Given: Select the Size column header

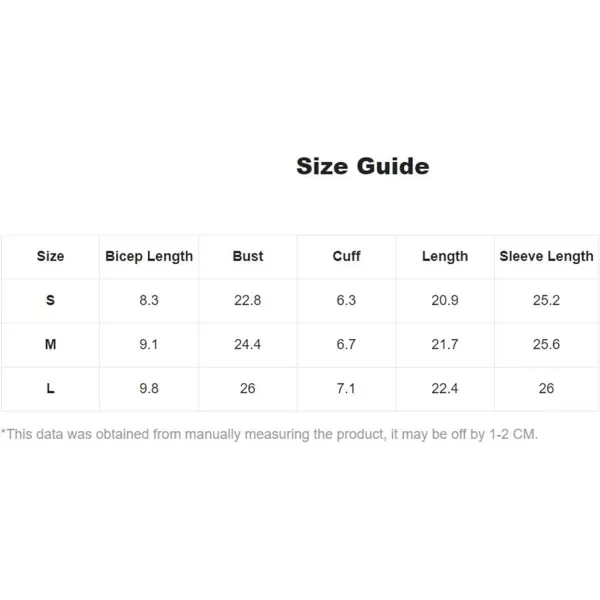Looking at the screenshot, I should [x=51, y=256].
